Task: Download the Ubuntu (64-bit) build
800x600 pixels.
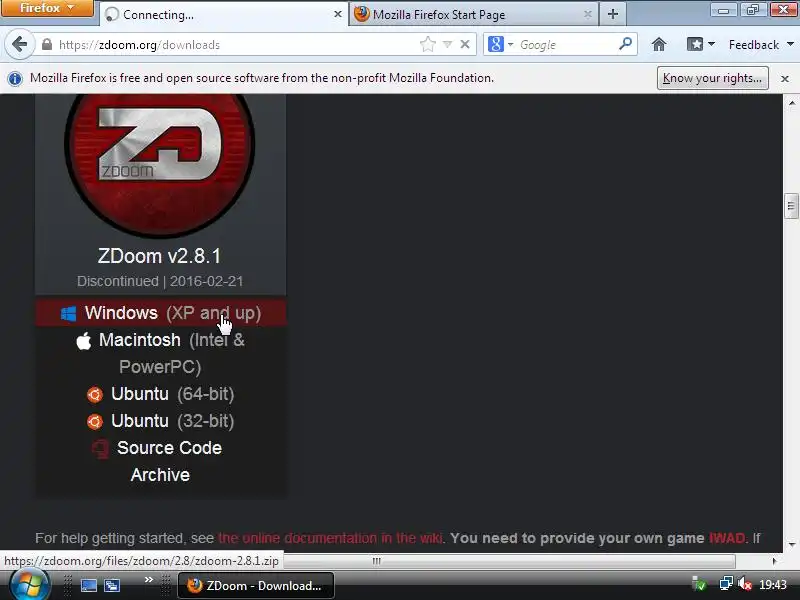Action: click(160, 394)
